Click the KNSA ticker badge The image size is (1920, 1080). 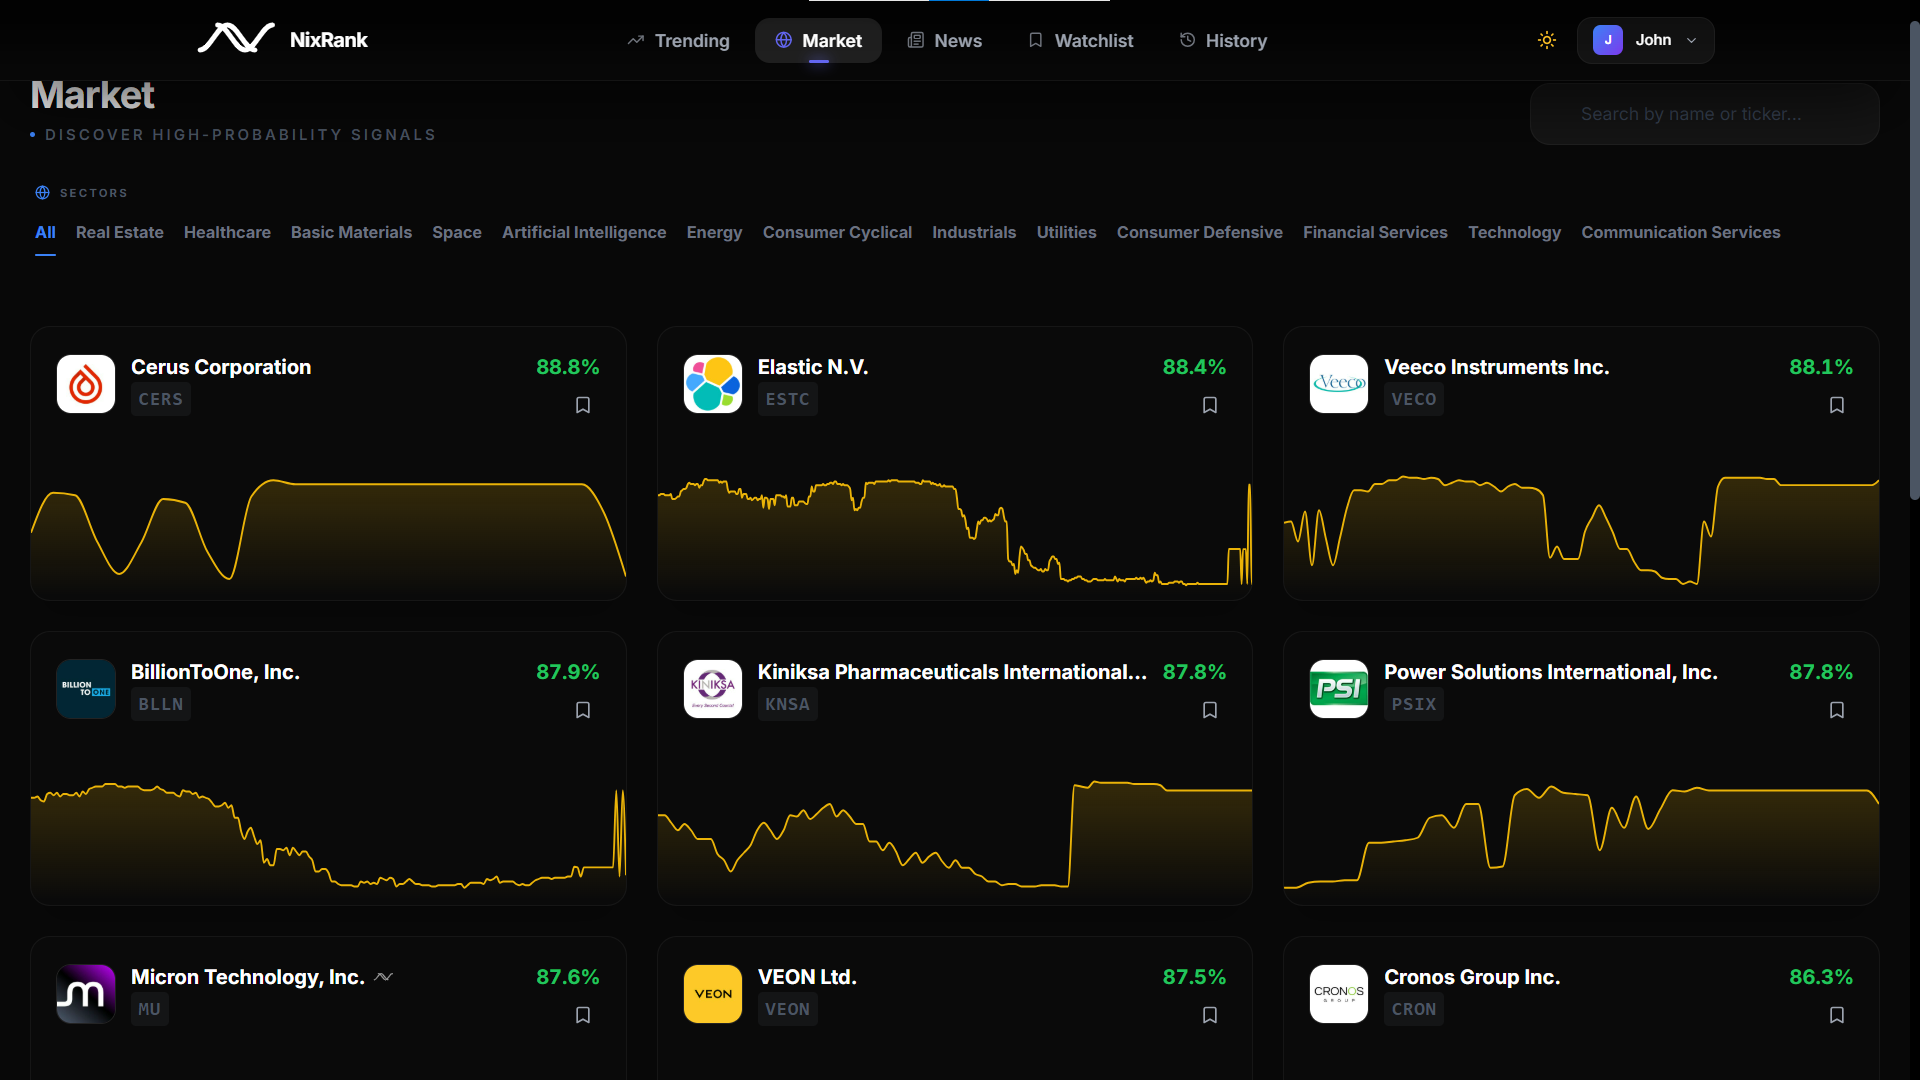pos(788,704)
